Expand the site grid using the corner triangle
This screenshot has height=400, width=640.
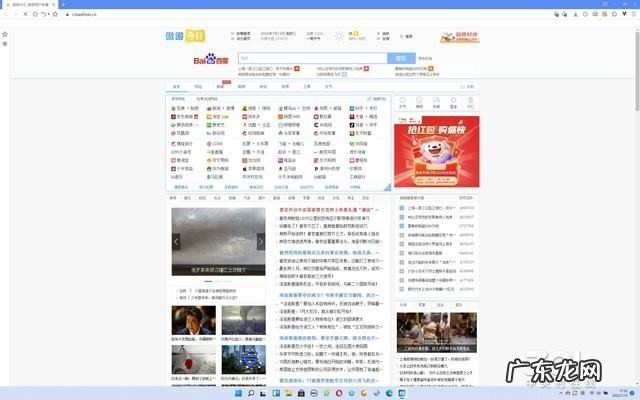point(387,187)
